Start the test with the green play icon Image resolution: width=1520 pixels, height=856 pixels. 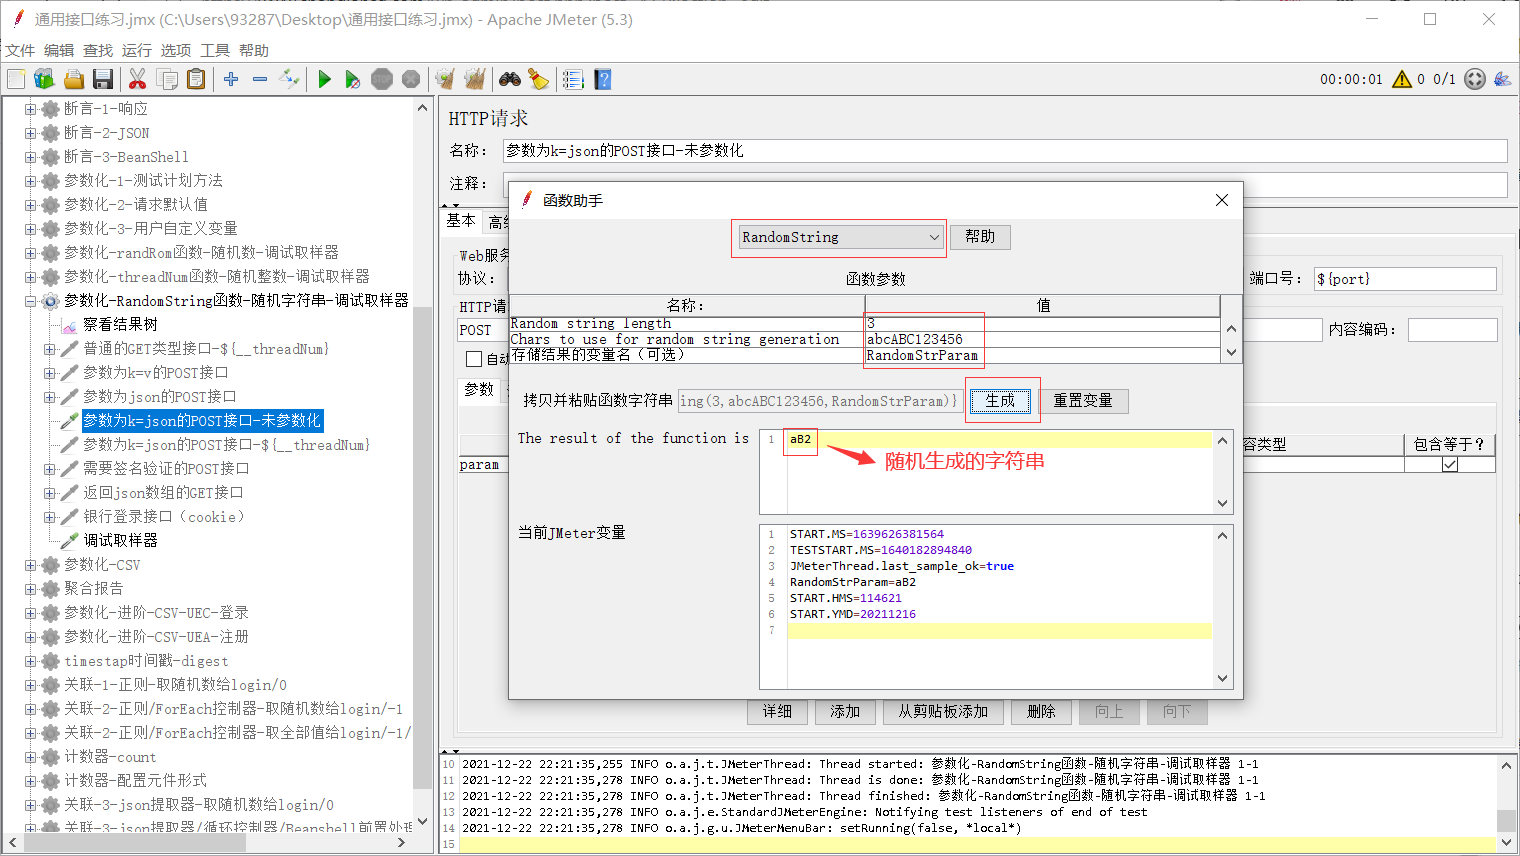(324, 79)
